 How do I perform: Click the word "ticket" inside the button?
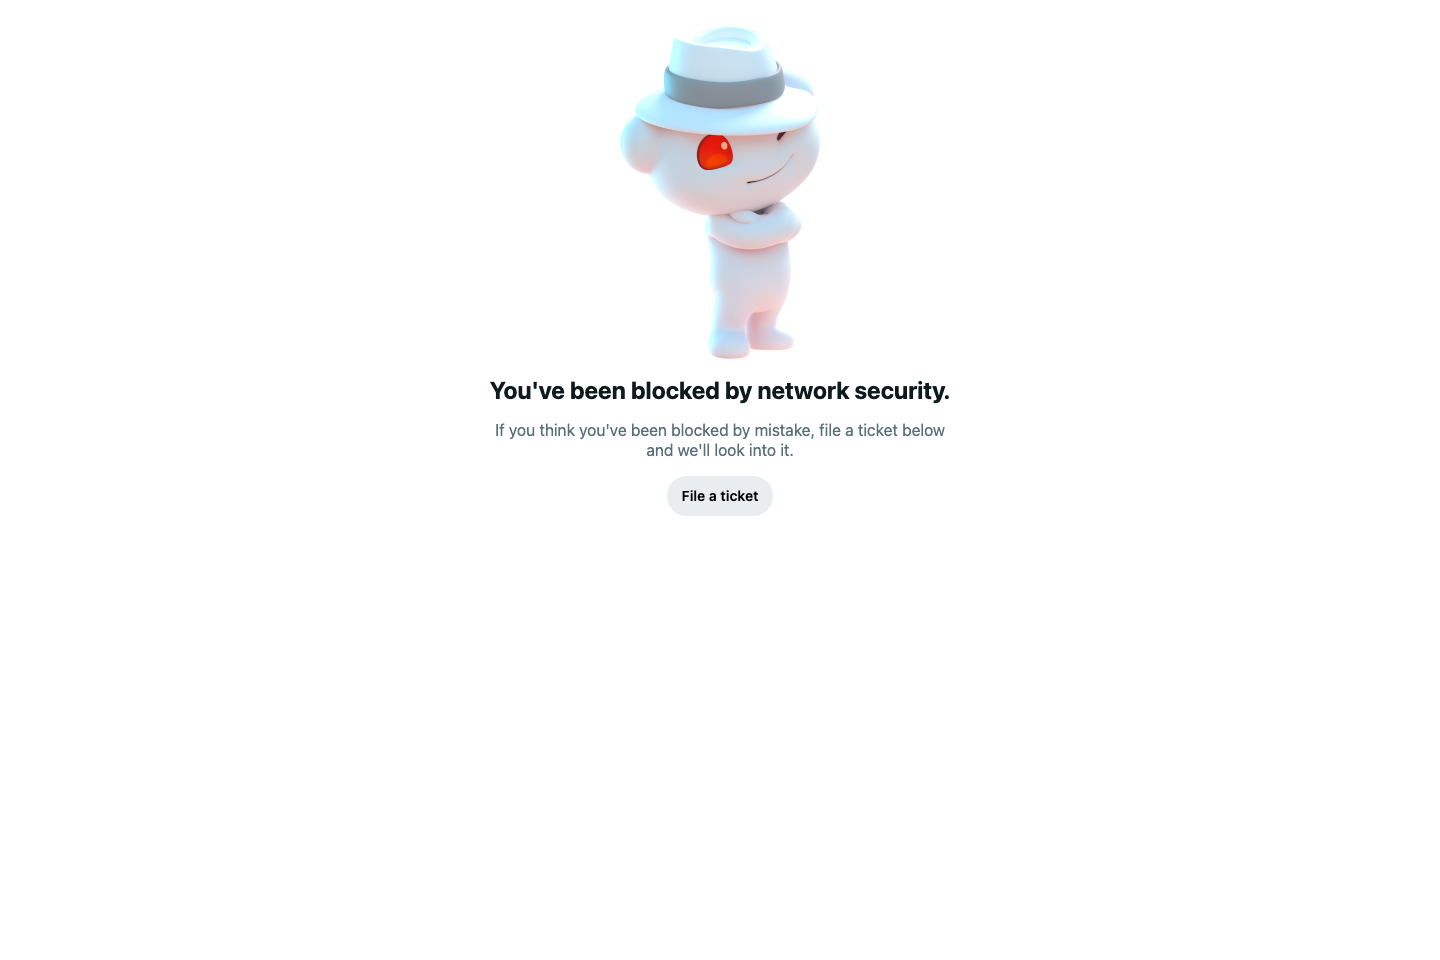pos(739,496)
